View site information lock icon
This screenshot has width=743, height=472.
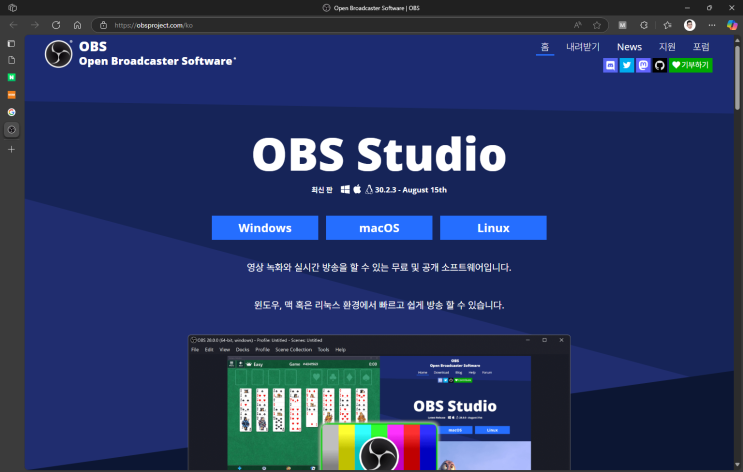[x=103, y=25]
